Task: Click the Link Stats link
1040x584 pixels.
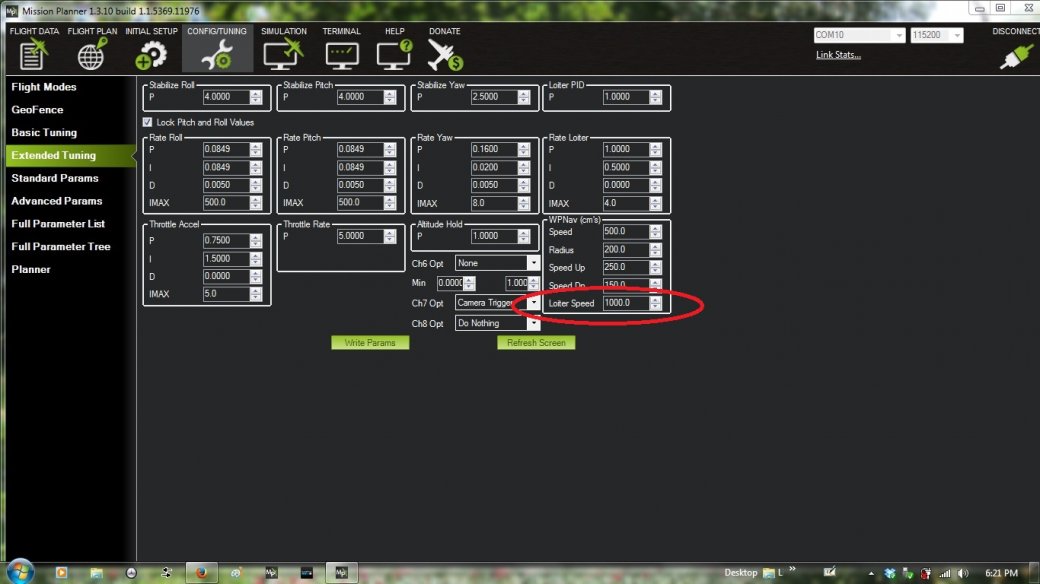Action: [x=838, y=55]
